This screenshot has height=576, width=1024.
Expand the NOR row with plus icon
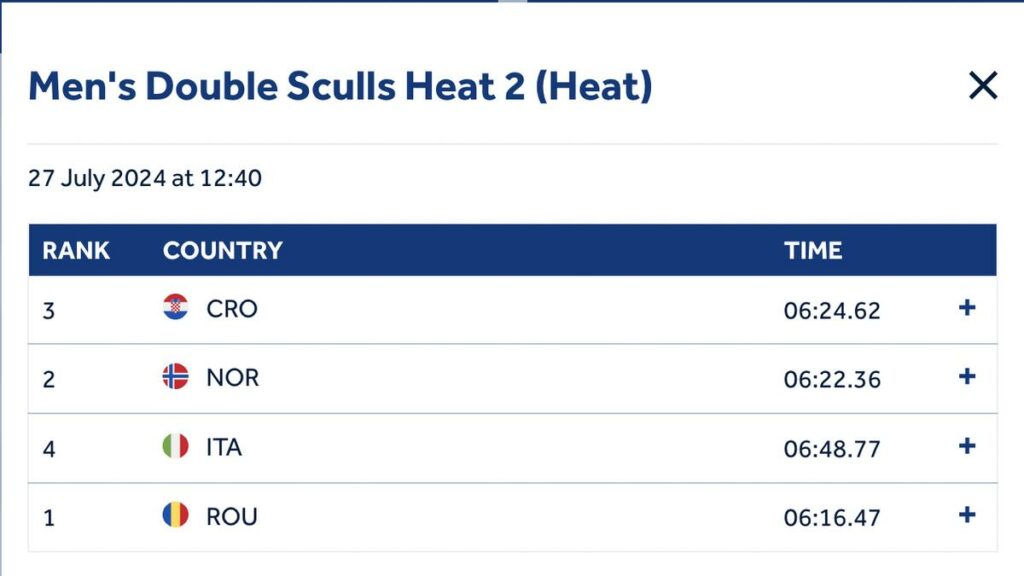pos(967,376)
